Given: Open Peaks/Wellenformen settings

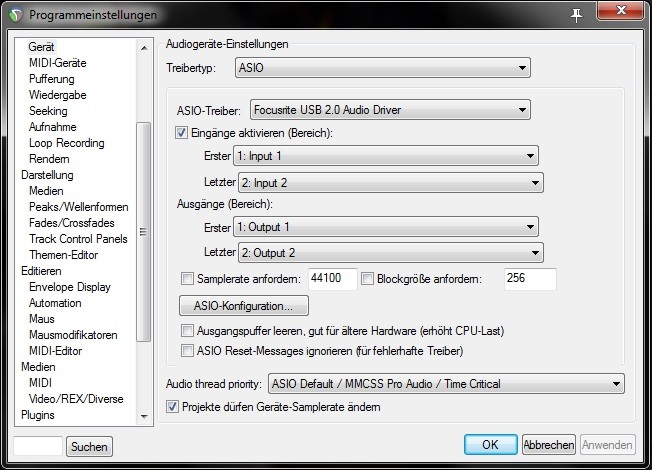Looking at the screenshot, I should (x=79, y=207).
